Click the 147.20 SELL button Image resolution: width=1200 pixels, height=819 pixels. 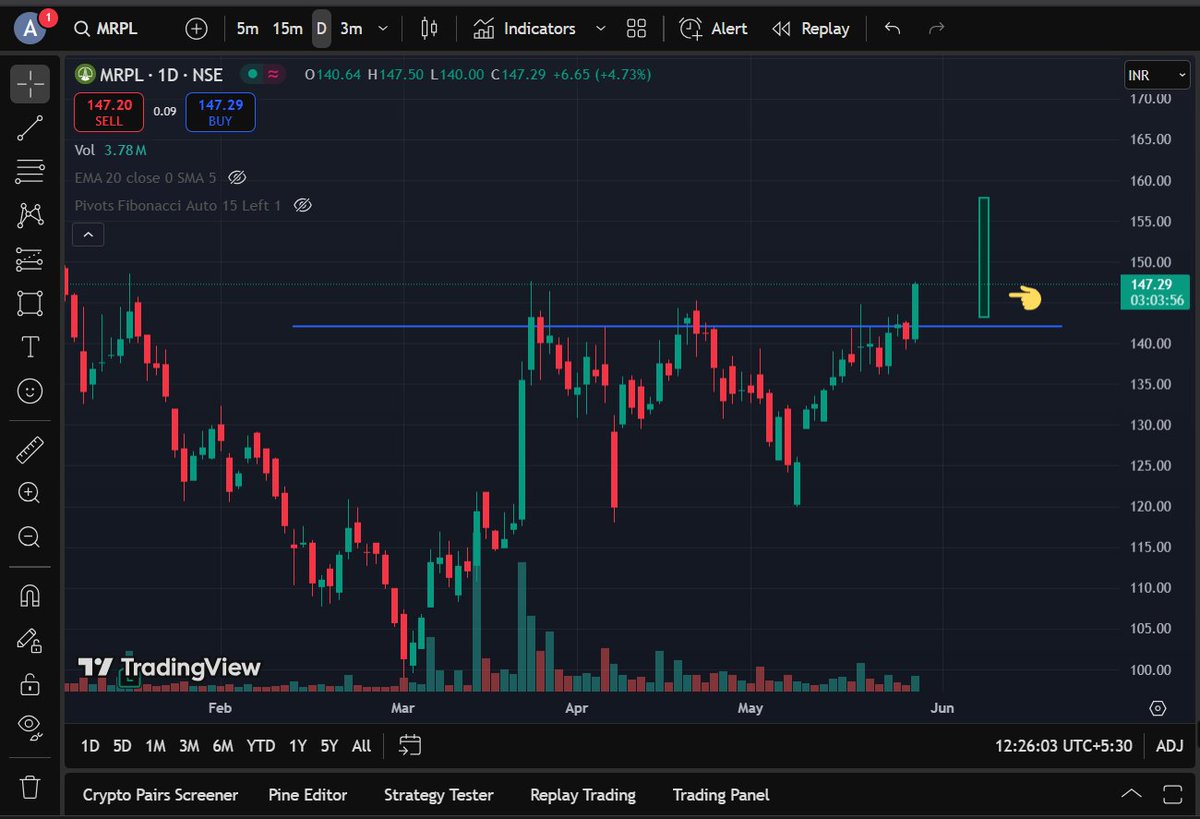[x=108, y=112]
